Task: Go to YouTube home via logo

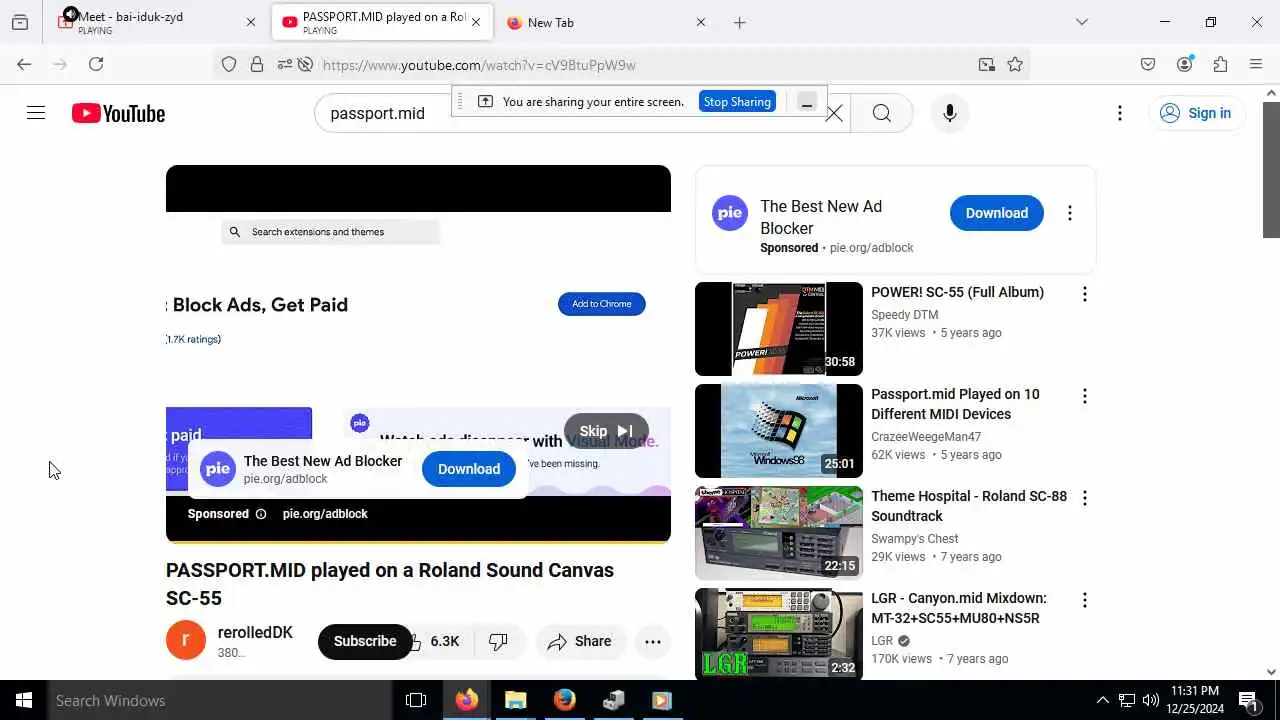Action: point(118,113)
